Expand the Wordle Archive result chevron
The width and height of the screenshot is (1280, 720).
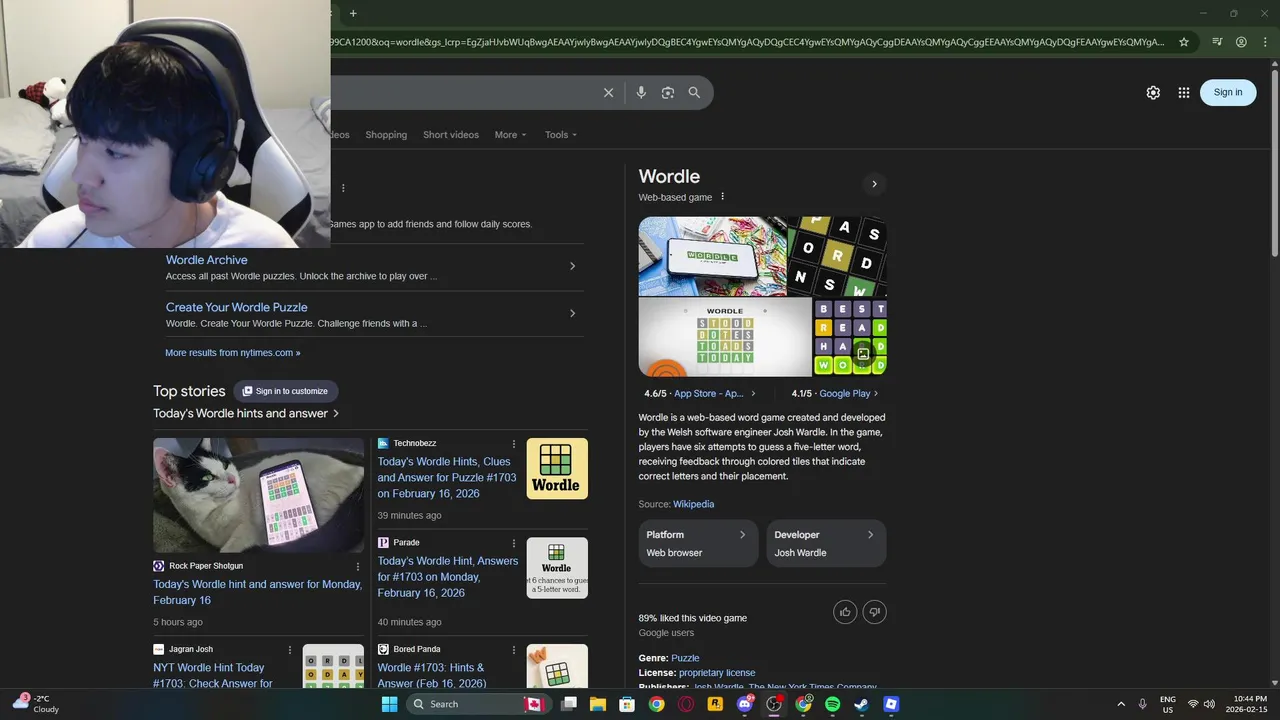point(572,266)
